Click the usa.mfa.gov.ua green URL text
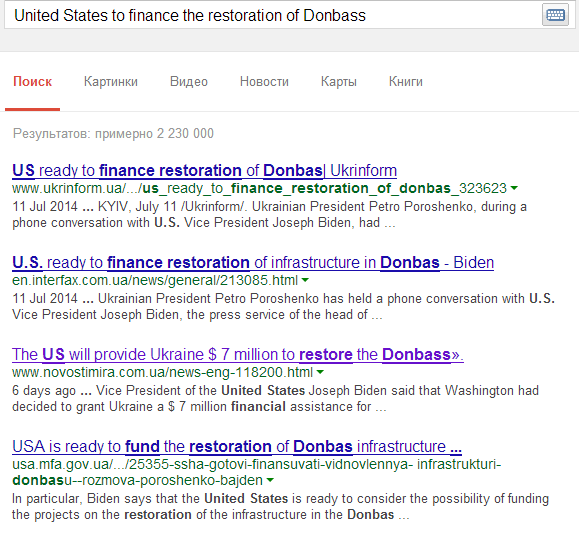 pyautogui.click(x=257, y=472)
